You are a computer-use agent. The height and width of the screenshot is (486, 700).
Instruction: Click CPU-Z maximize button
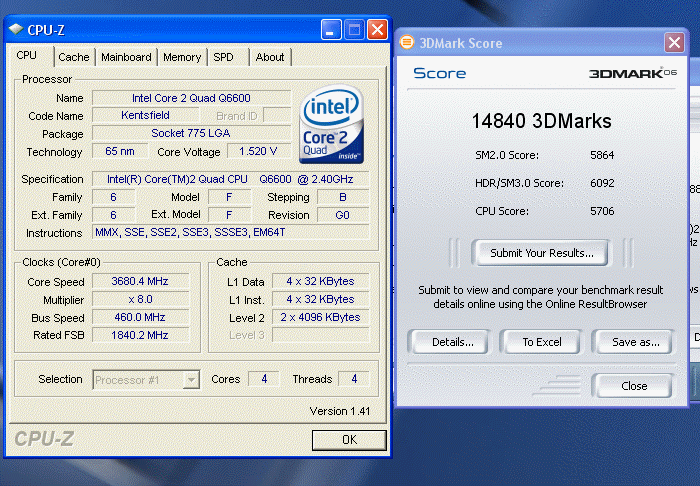pos(354,30)
